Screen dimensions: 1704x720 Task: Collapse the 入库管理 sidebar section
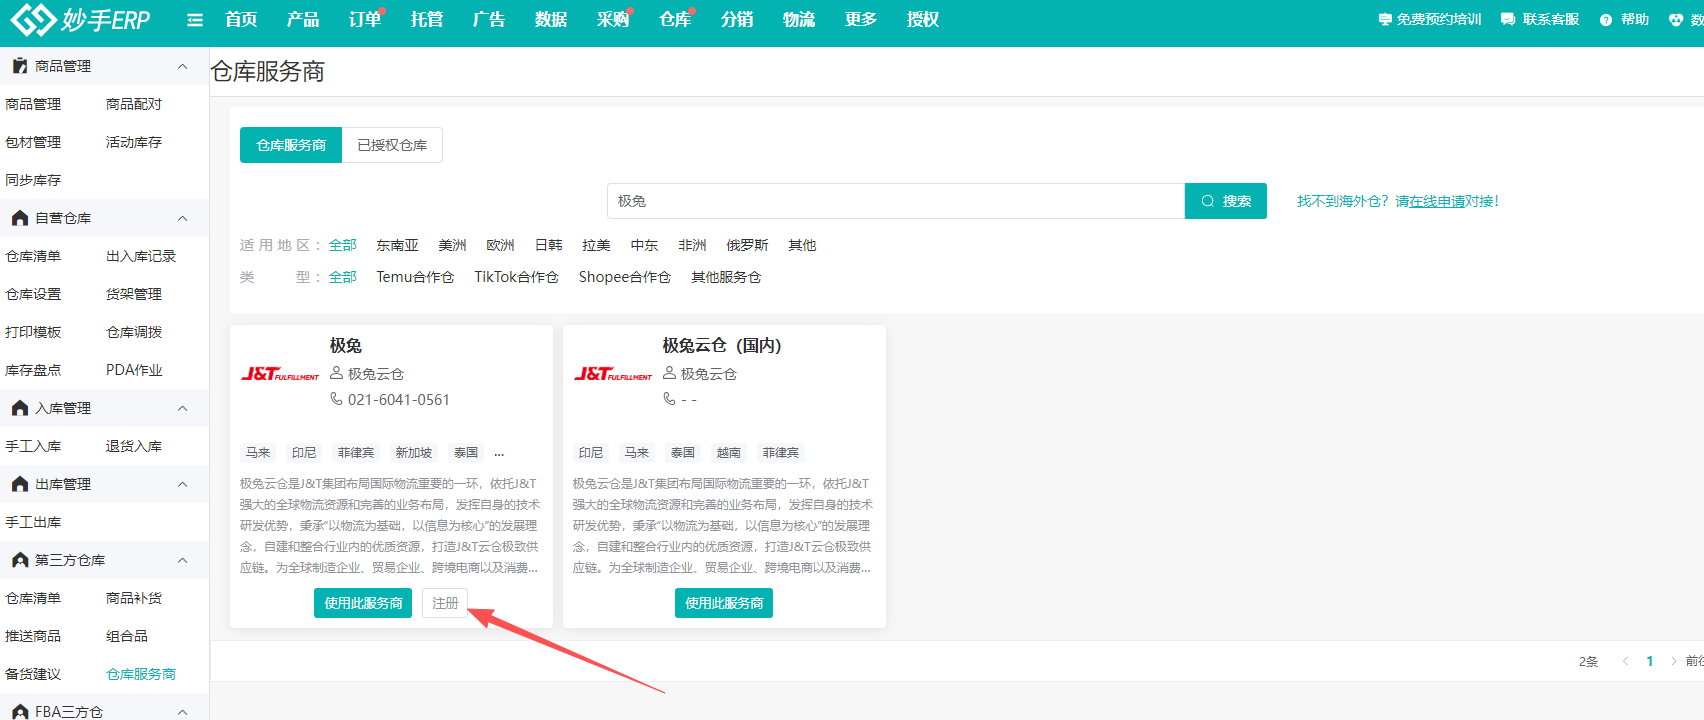pyautogui.click(x=182, y=408)
